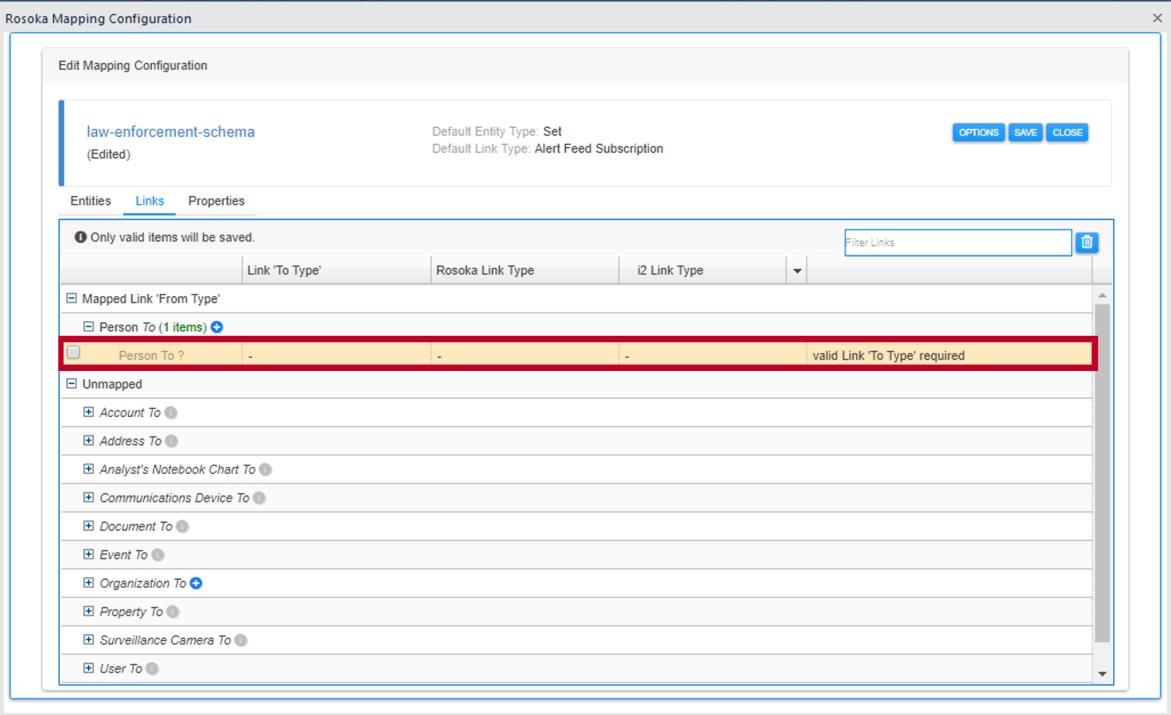This screenshot has width=1171, height=715.
Task: Click the info icon beside Communications Device To
Action: pos(258,497)
